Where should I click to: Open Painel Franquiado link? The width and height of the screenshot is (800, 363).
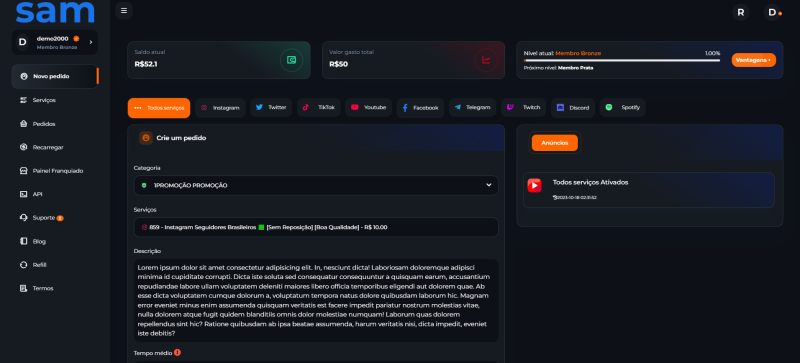point(58,171)
